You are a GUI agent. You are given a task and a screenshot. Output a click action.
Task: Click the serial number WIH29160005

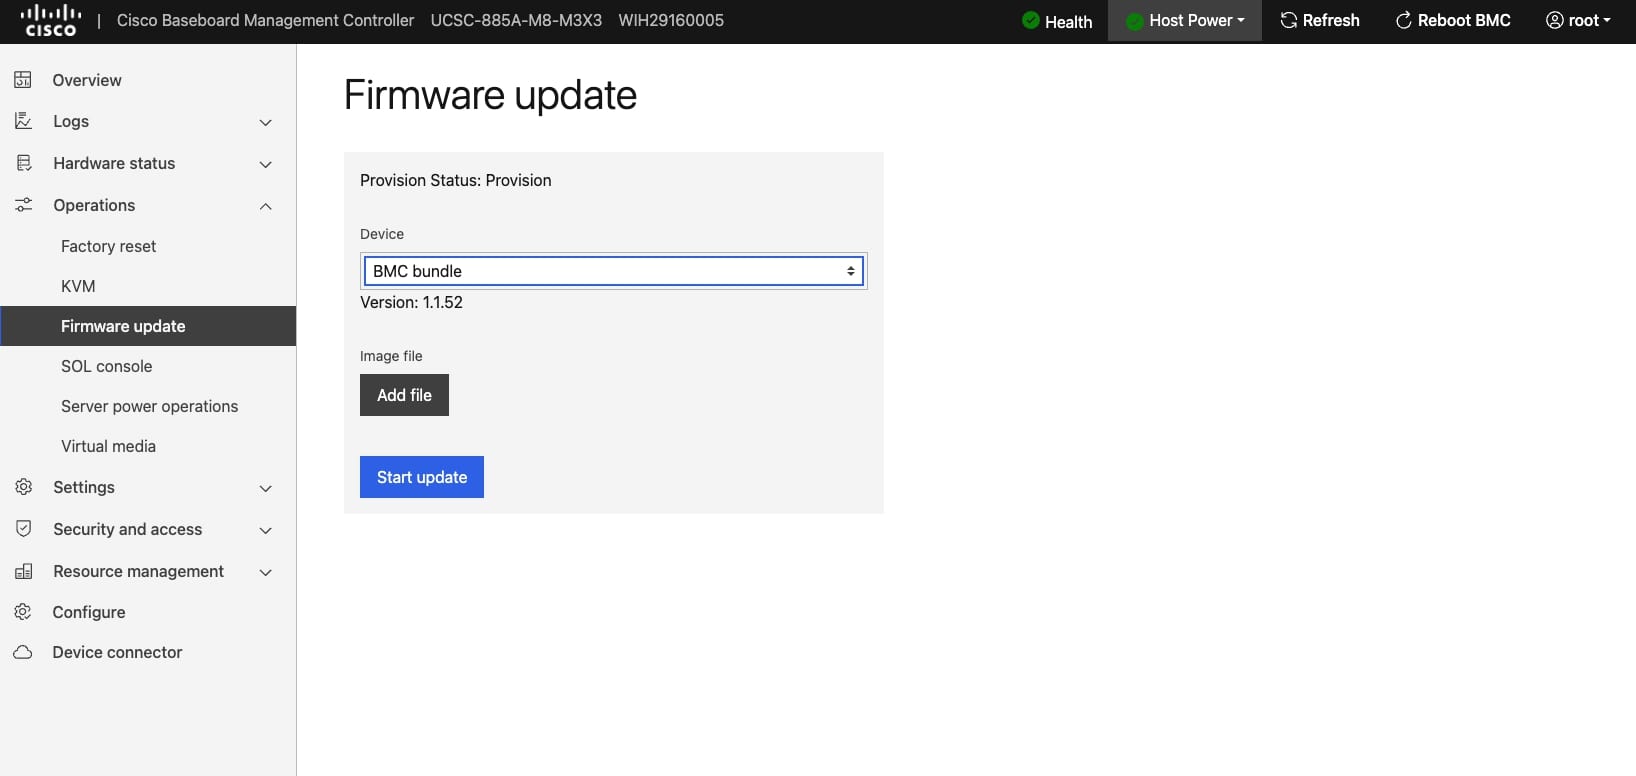671,20
